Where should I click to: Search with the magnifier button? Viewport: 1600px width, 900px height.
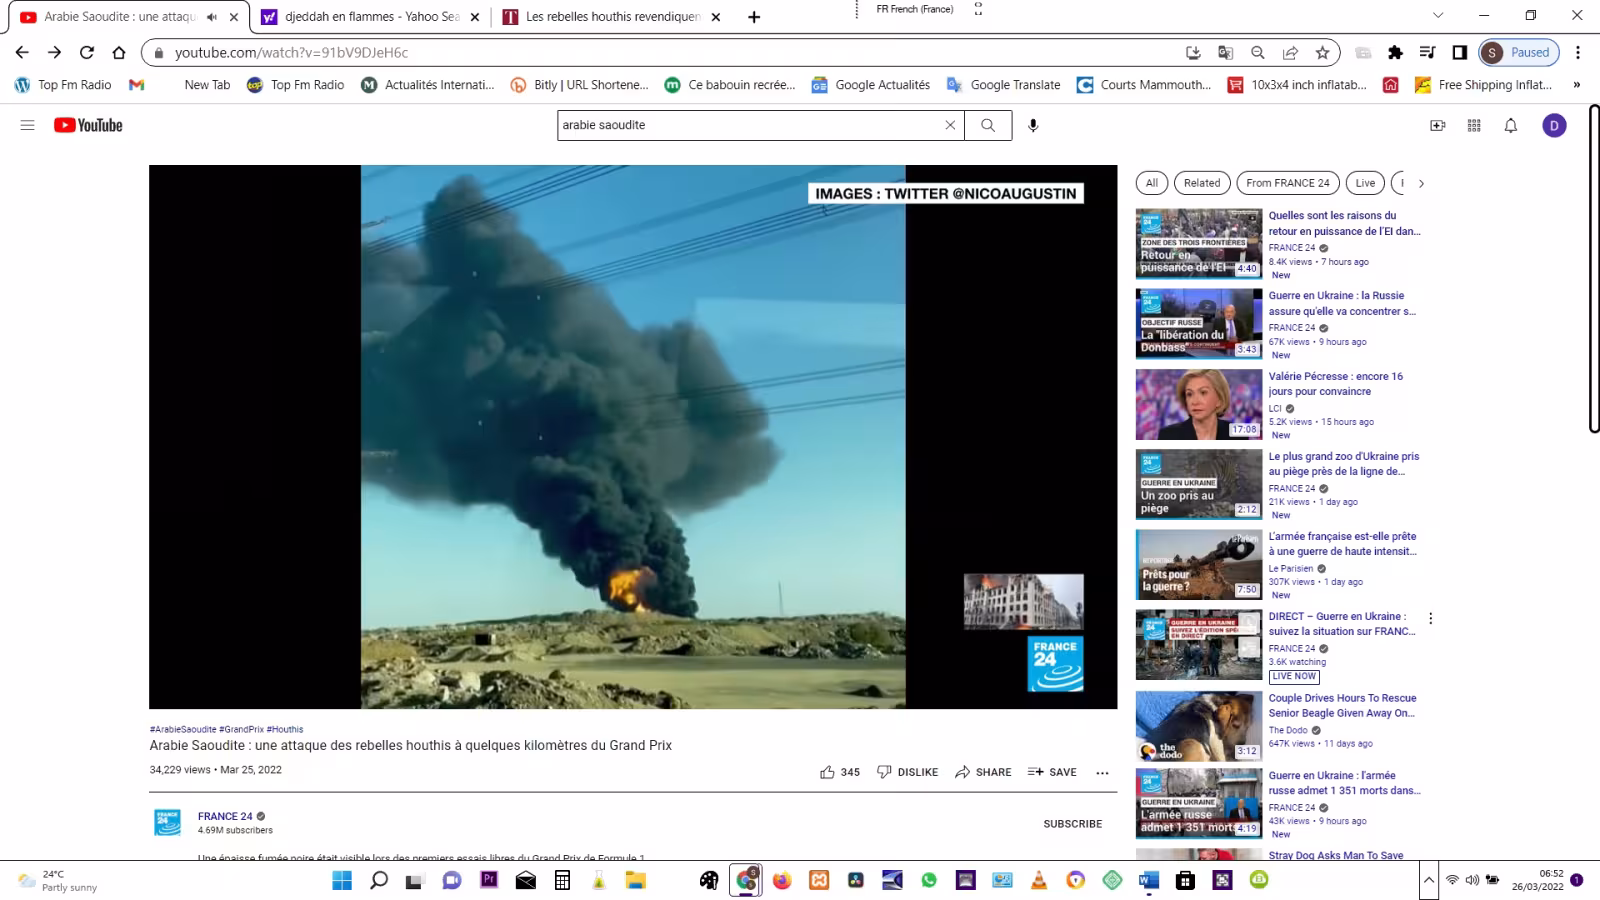coord(988,125)
